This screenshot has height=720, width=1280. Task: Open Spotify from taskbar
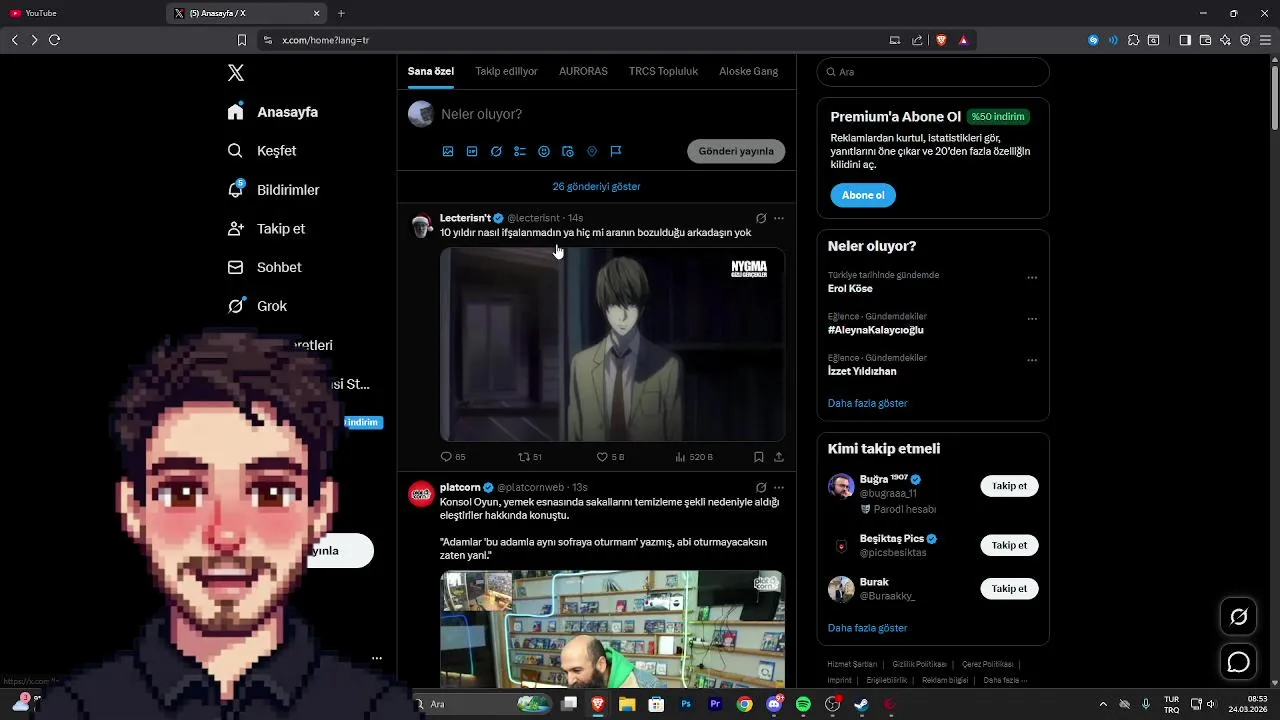click(x=803, y=704)
